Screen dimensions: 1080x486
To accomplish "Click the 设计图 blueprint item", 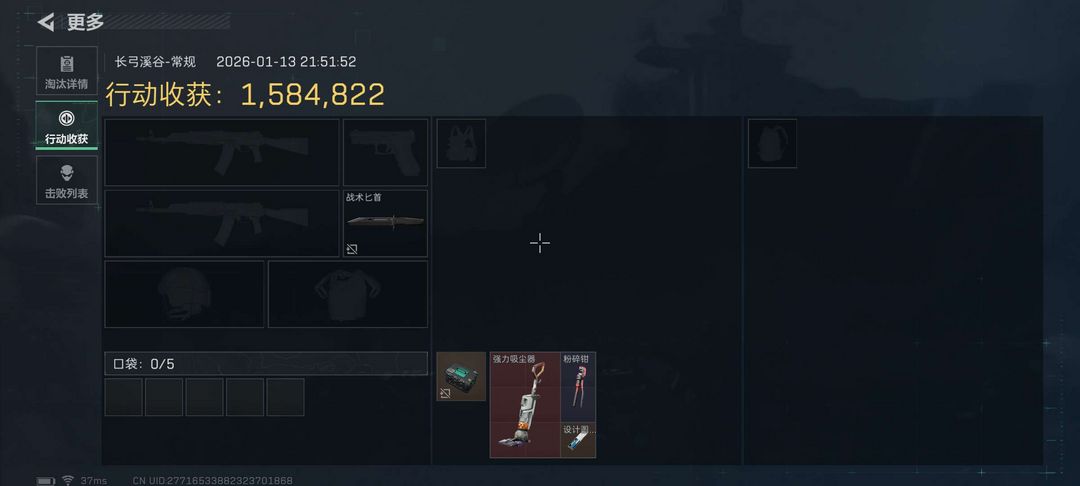I will pyautogui.click(x=579, y=440).
